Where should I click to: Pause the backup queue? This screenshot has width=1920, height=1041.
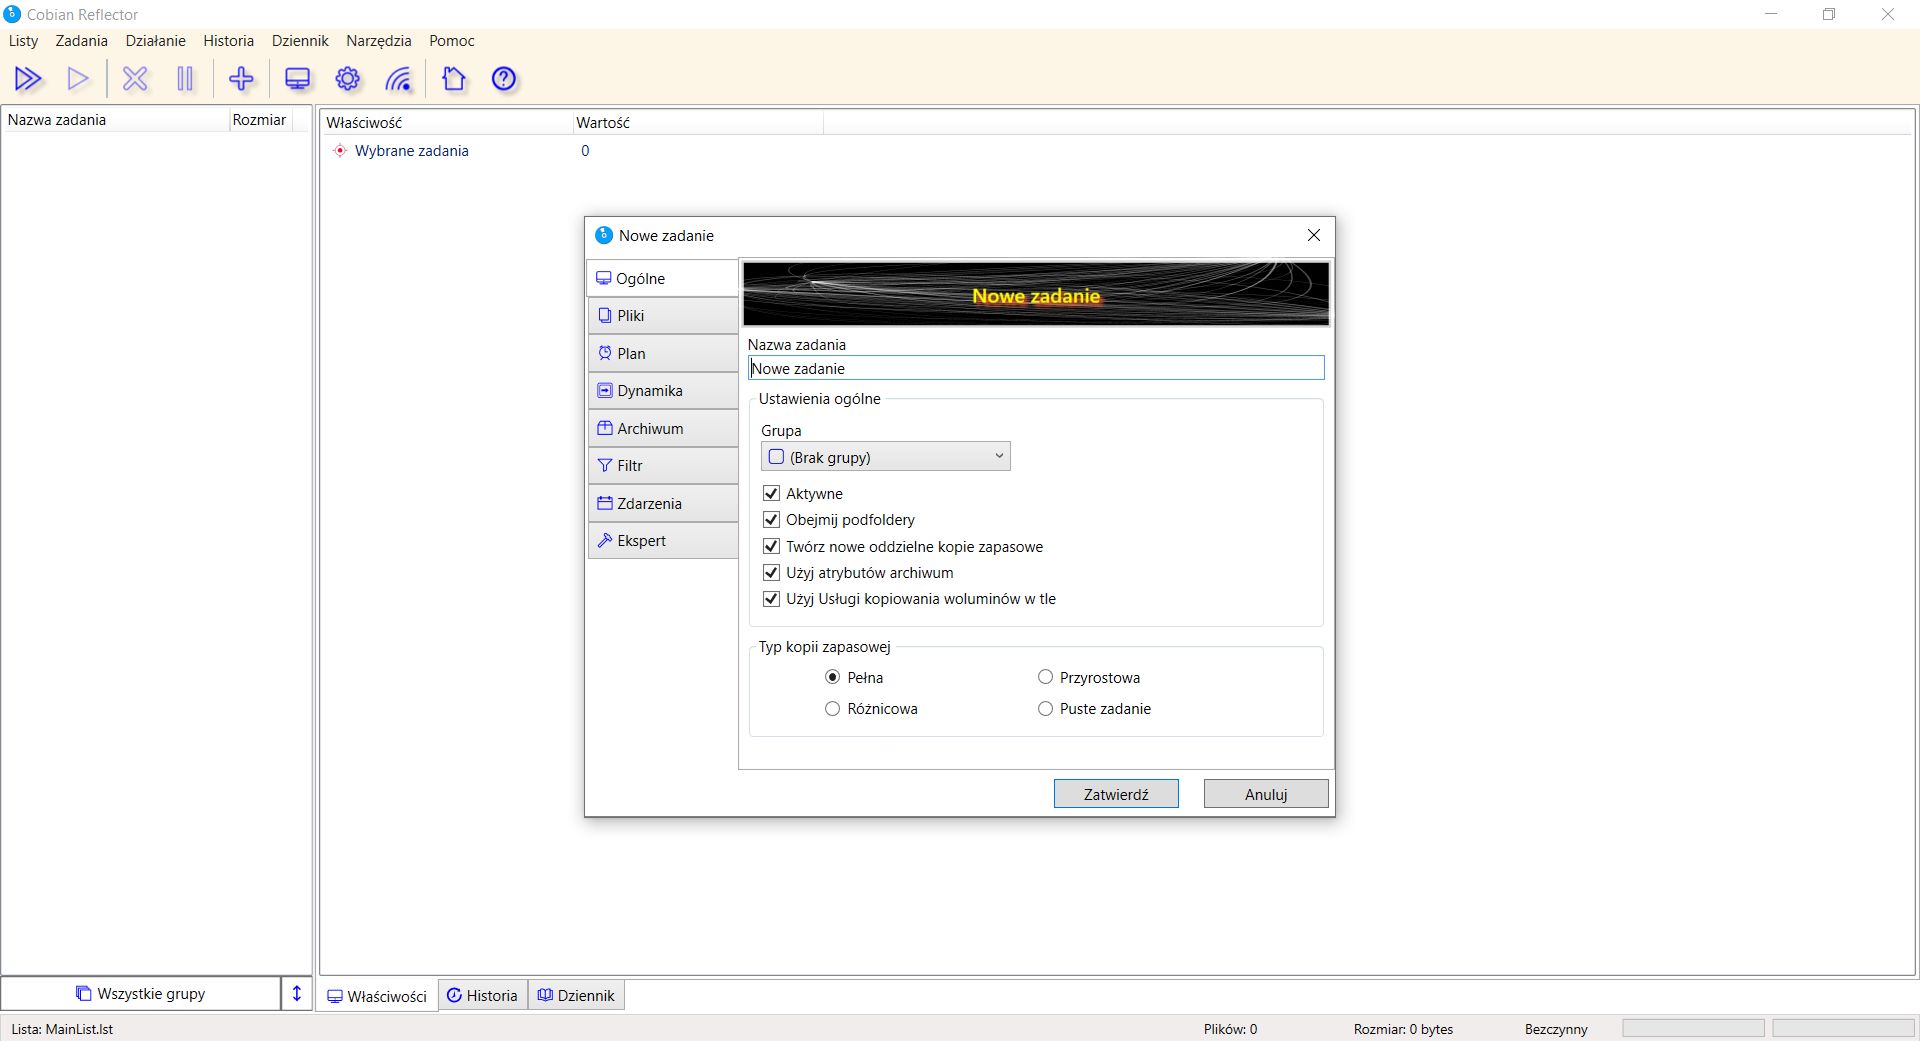click(185, 79)
